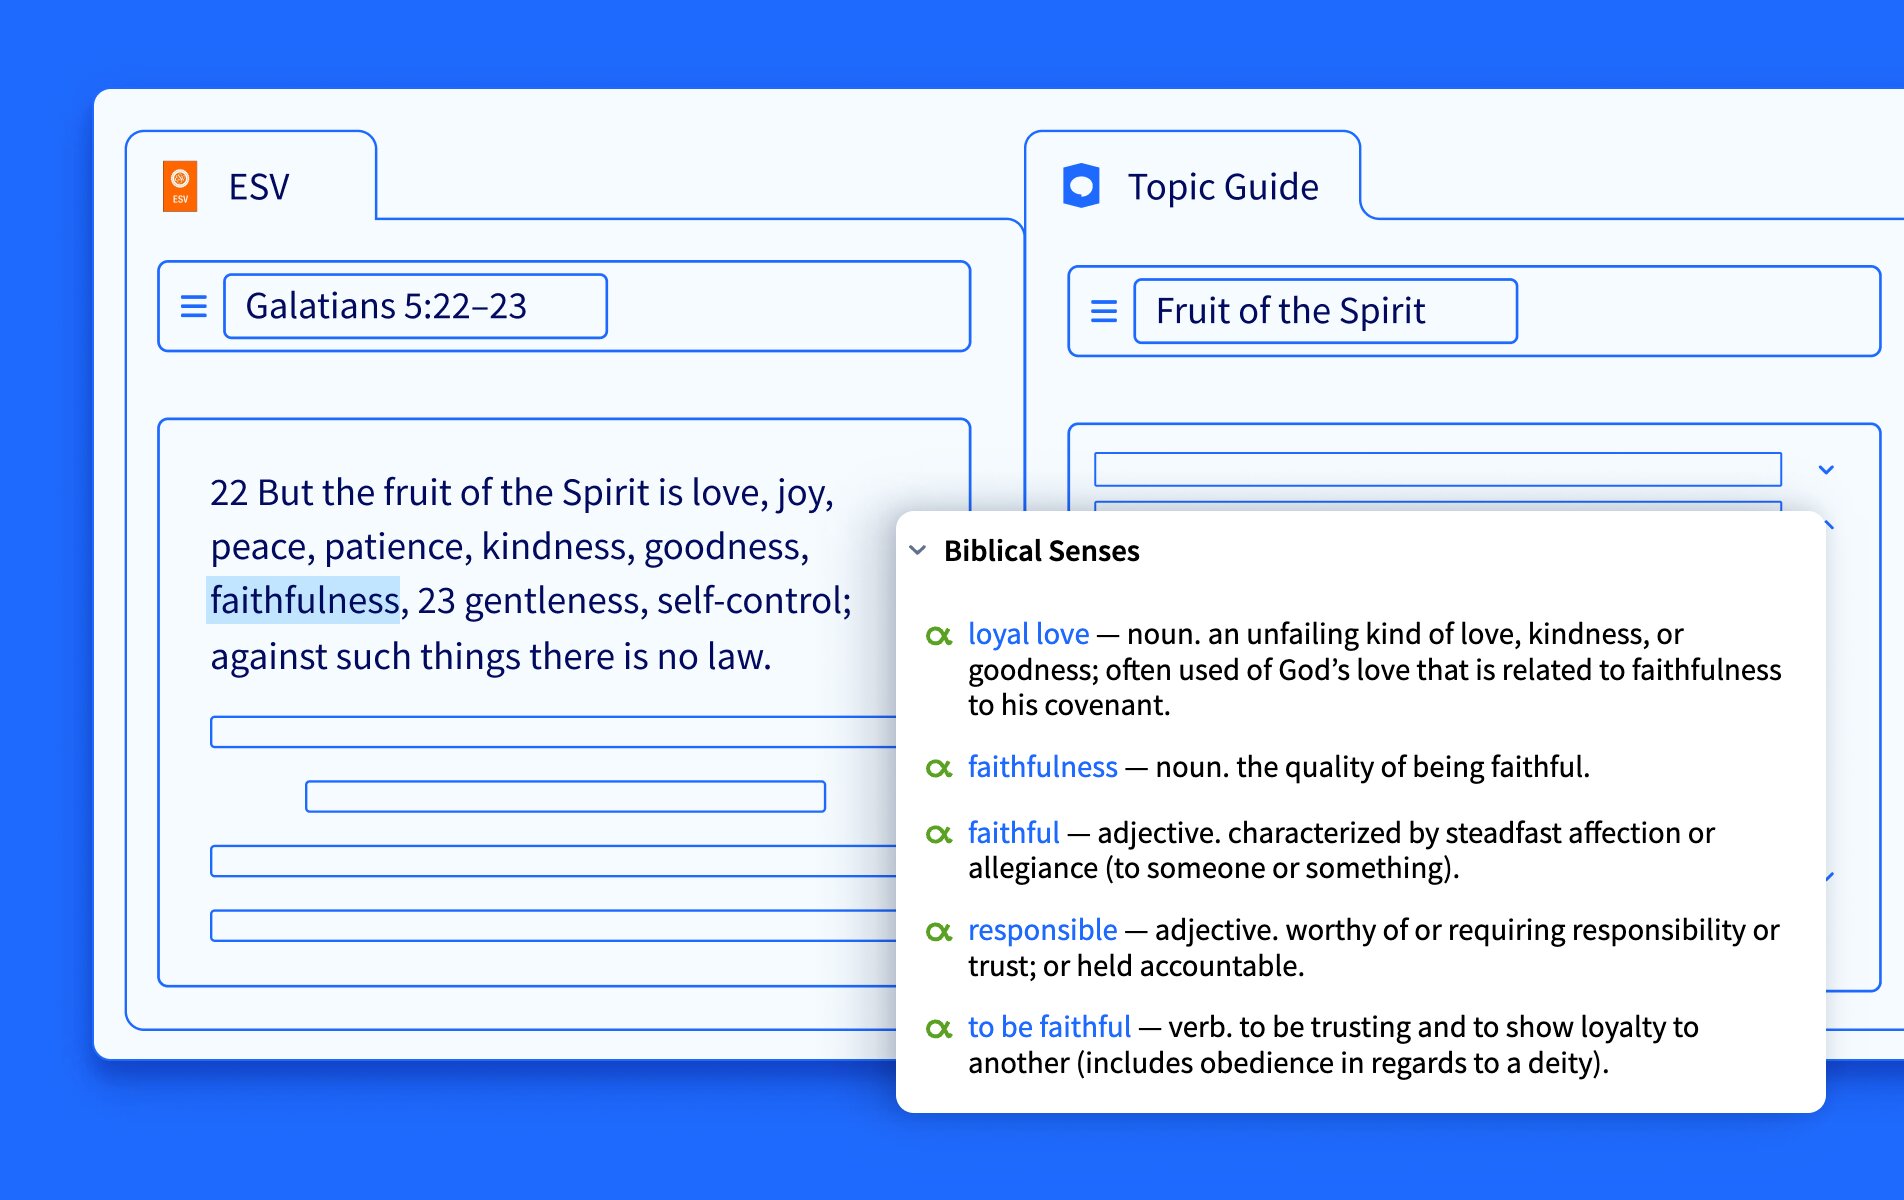The width and height of the screenshot is (1904, 1200).
Task: Open the to be faithful link
Action: pyautogui.click(x=1049, y=1027)
